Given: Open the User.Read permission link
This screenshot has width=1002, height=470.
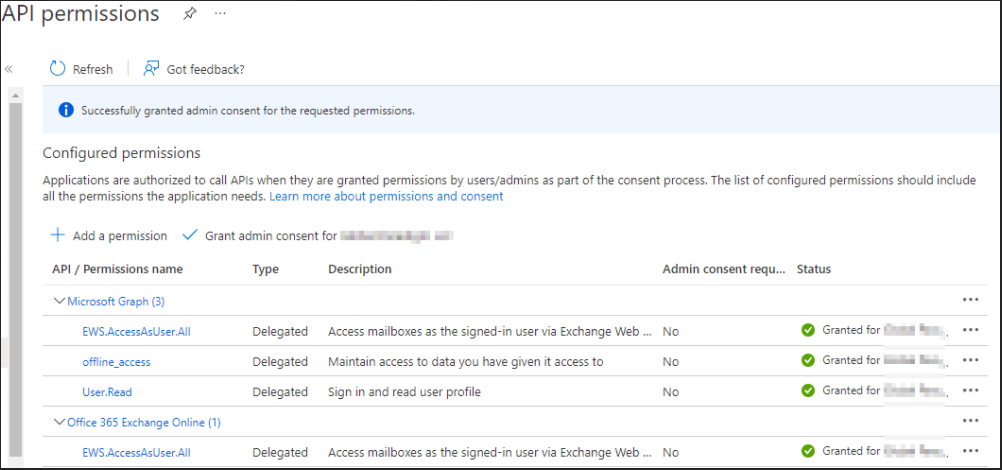Looking at the screenshot, I should pyautogui.click(x=108, y=392).
